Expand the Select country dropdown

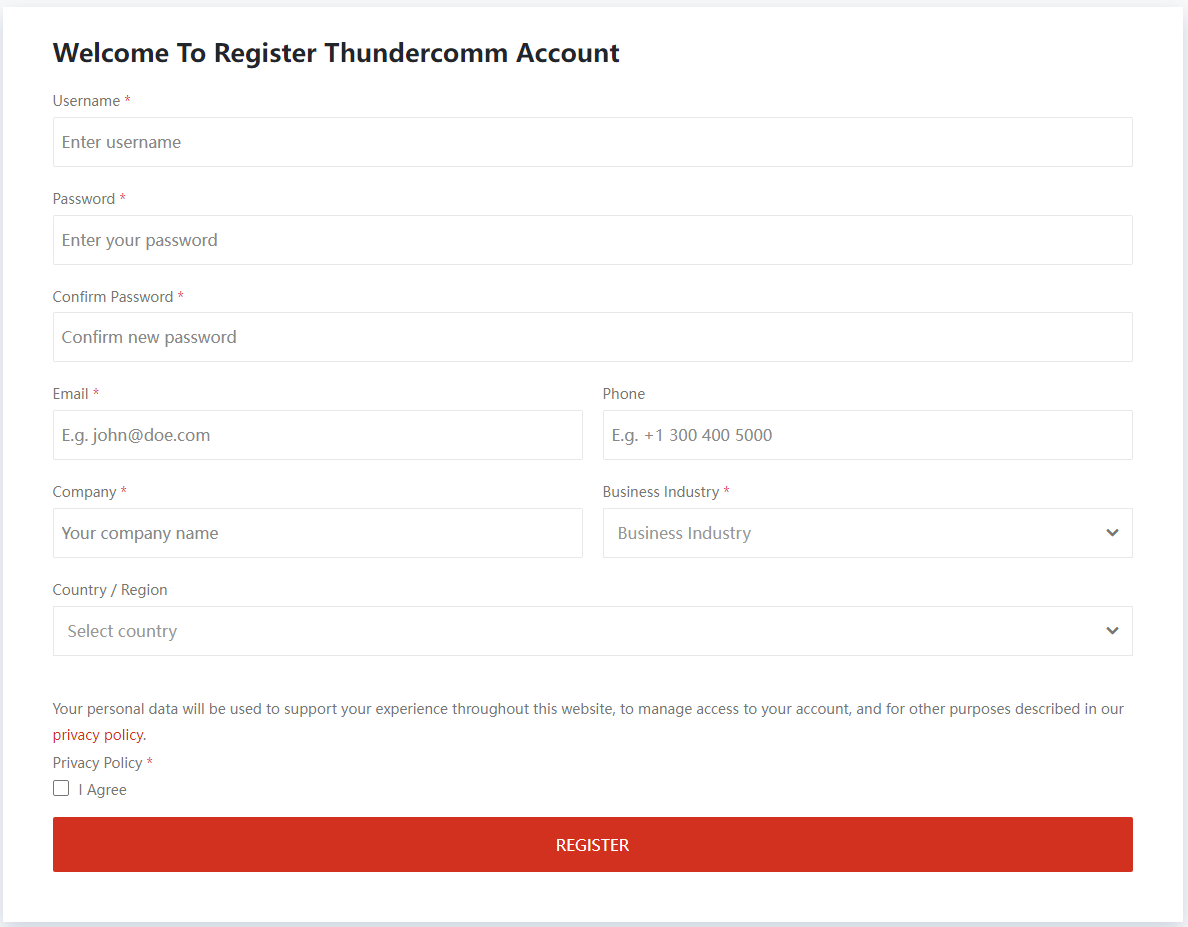coord(592,631)
